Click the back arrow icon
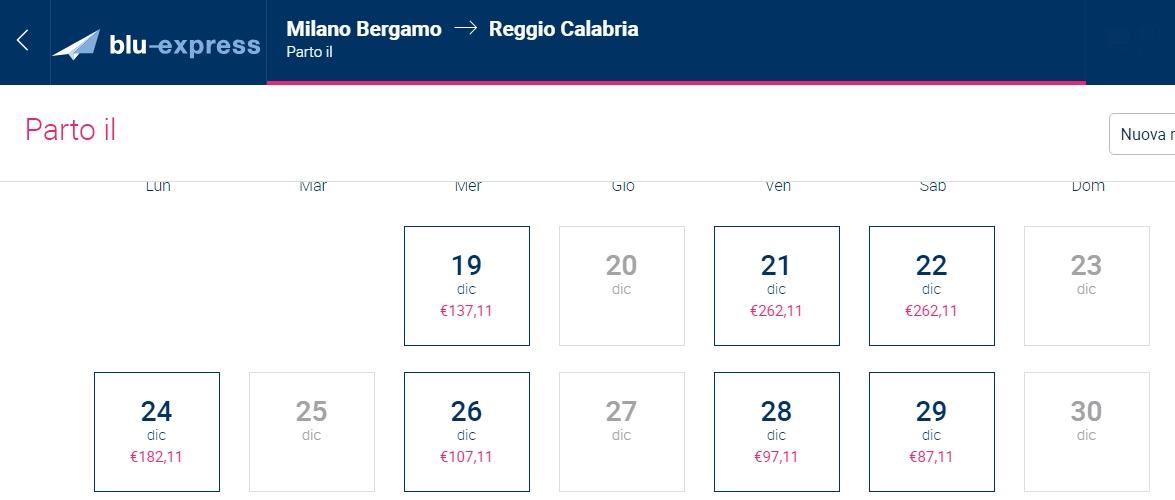The width and height of the screenshot is (1175, 500). pyautogui.click(x=23, y=41)
